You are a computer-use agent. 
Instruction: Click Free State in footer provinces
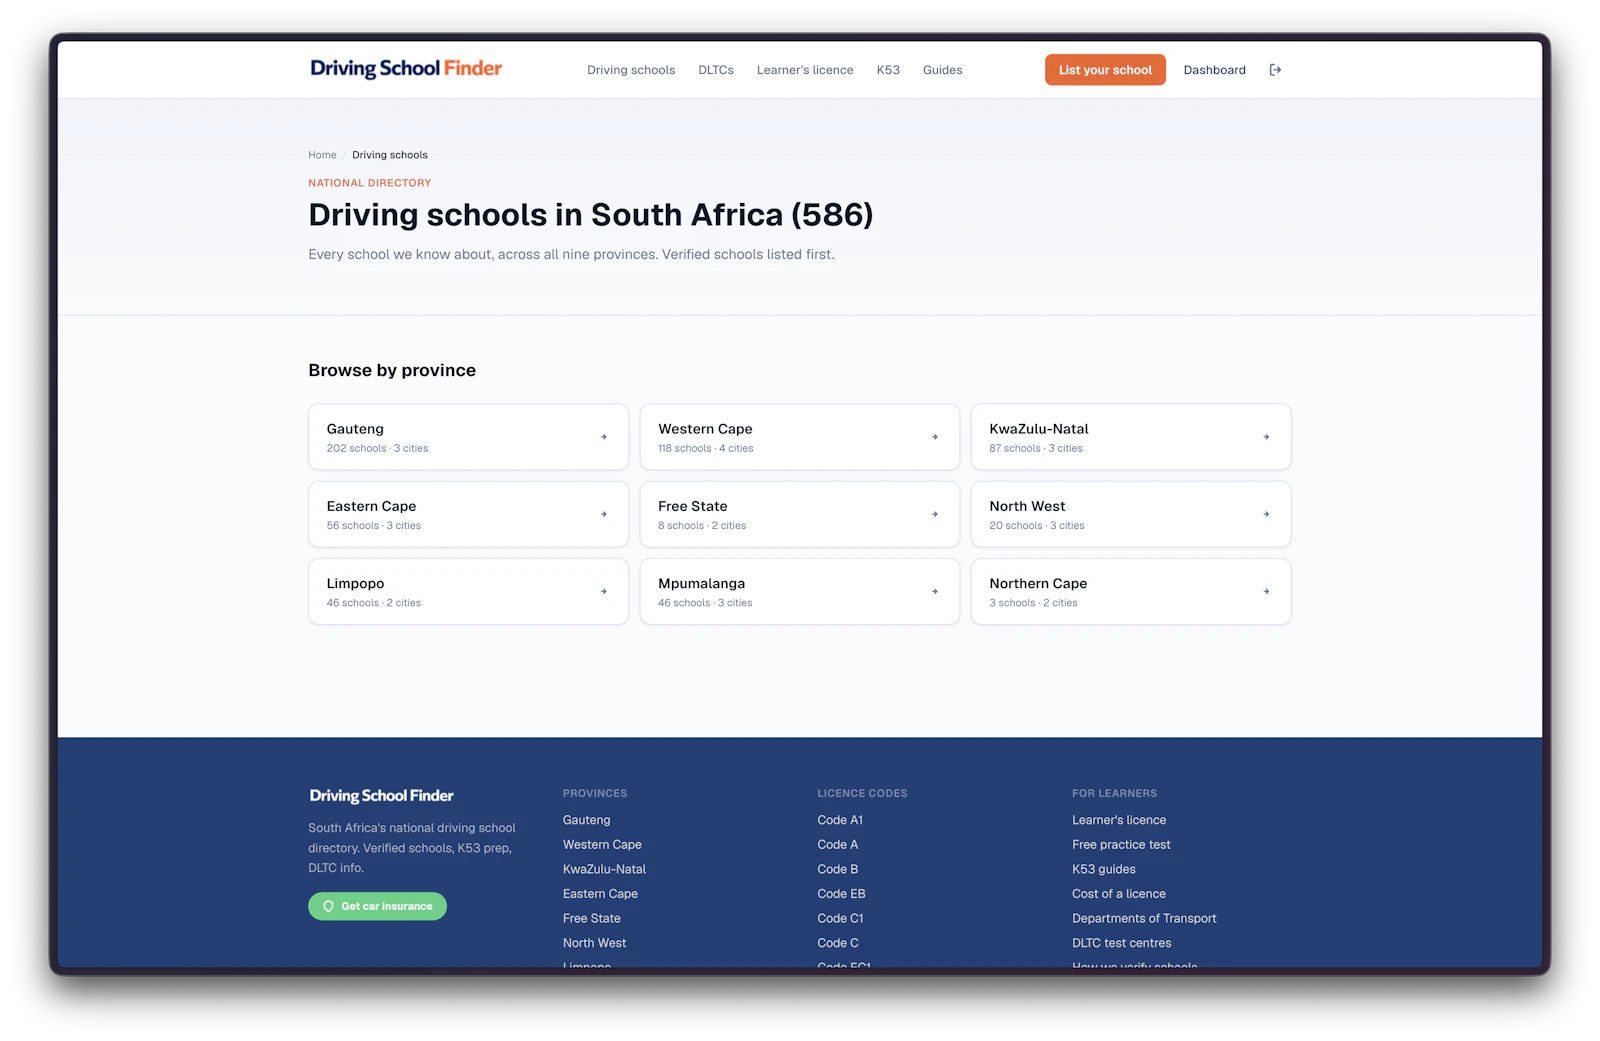(x=592, y=918)
